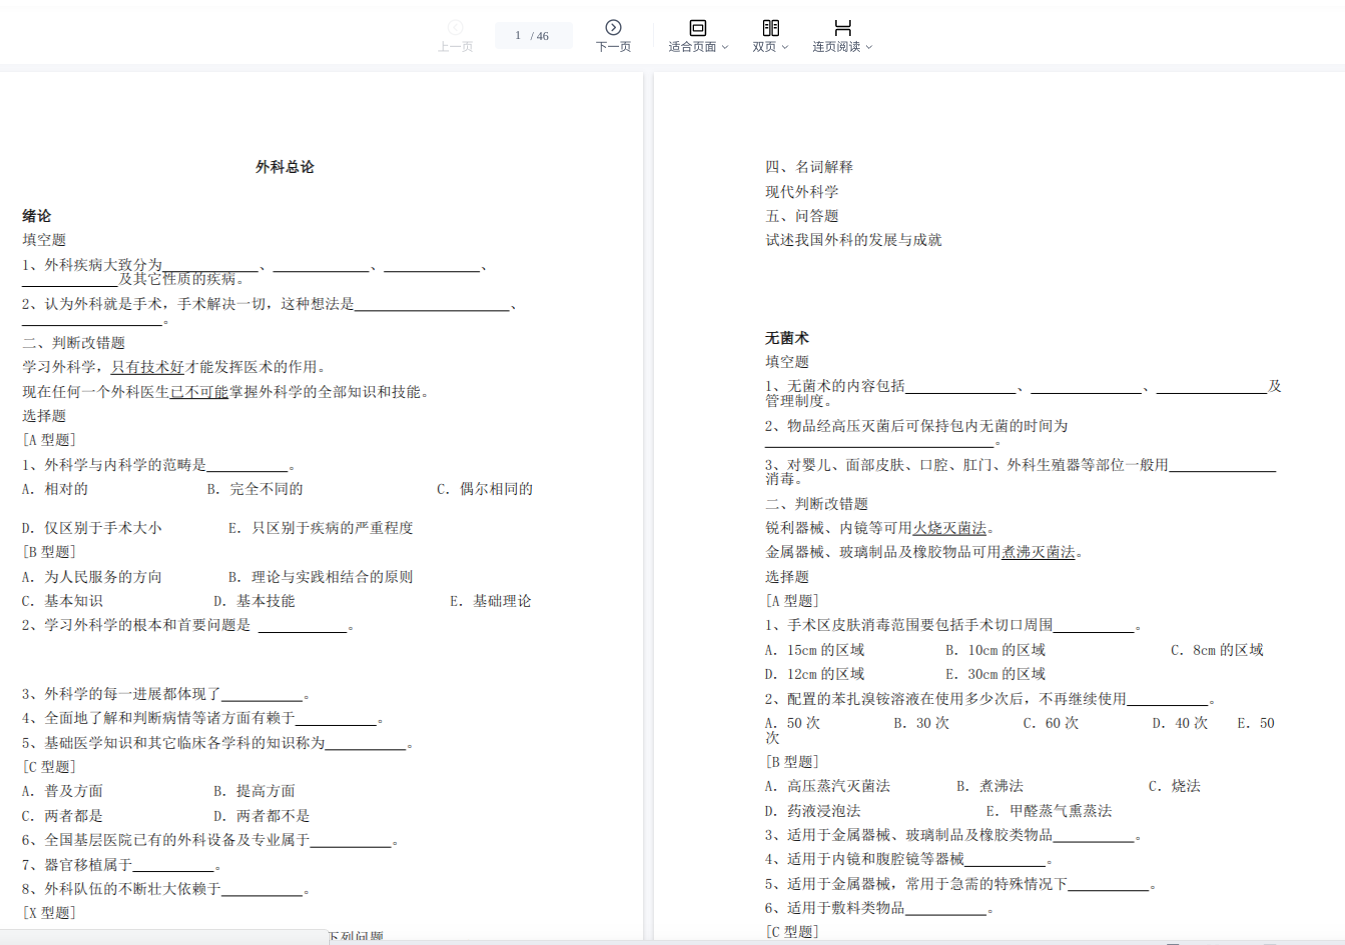The height and width of the screenshot is (945, 1345).
Task: Go to the next page (下一页) arrow icon
Action: click(x=613, y=27)
